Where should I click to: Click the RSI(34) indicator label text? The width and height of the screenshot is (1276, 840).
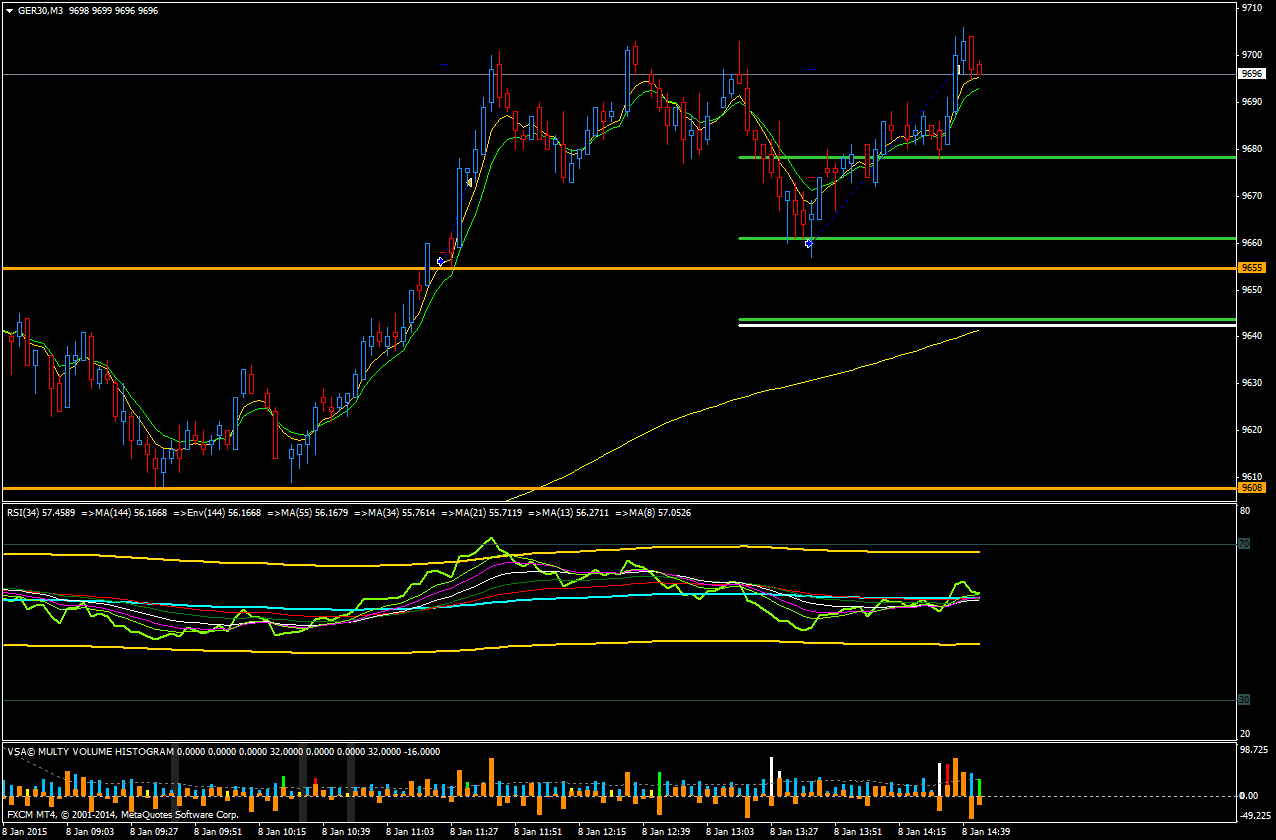40,513
